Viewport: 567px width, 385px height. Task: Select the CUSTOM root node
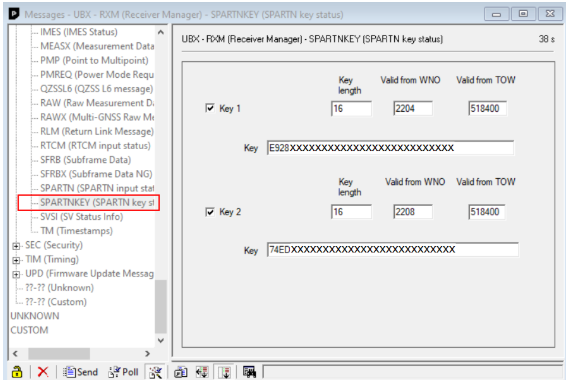click(29, 330)
